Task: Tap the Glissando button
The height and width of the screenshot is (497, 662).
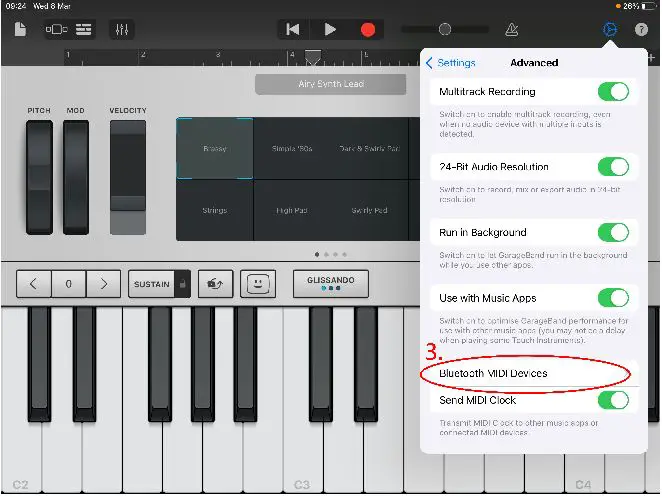Action: coord(330,283)
